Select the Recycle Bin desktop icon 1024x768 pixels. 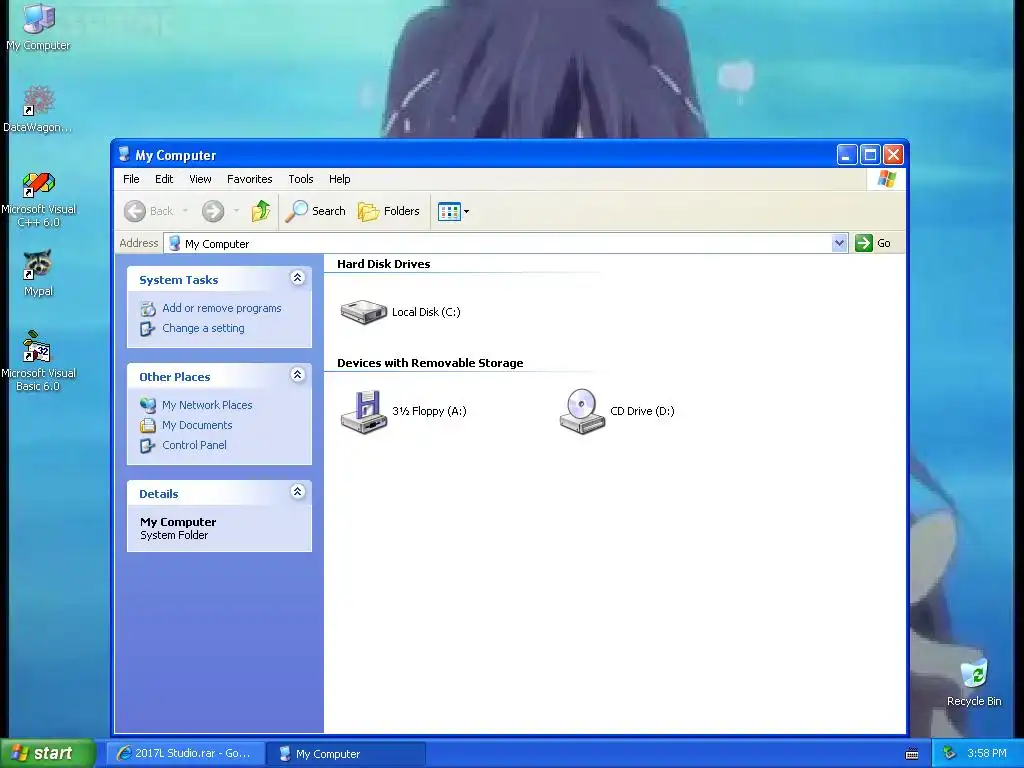(974, 683)
